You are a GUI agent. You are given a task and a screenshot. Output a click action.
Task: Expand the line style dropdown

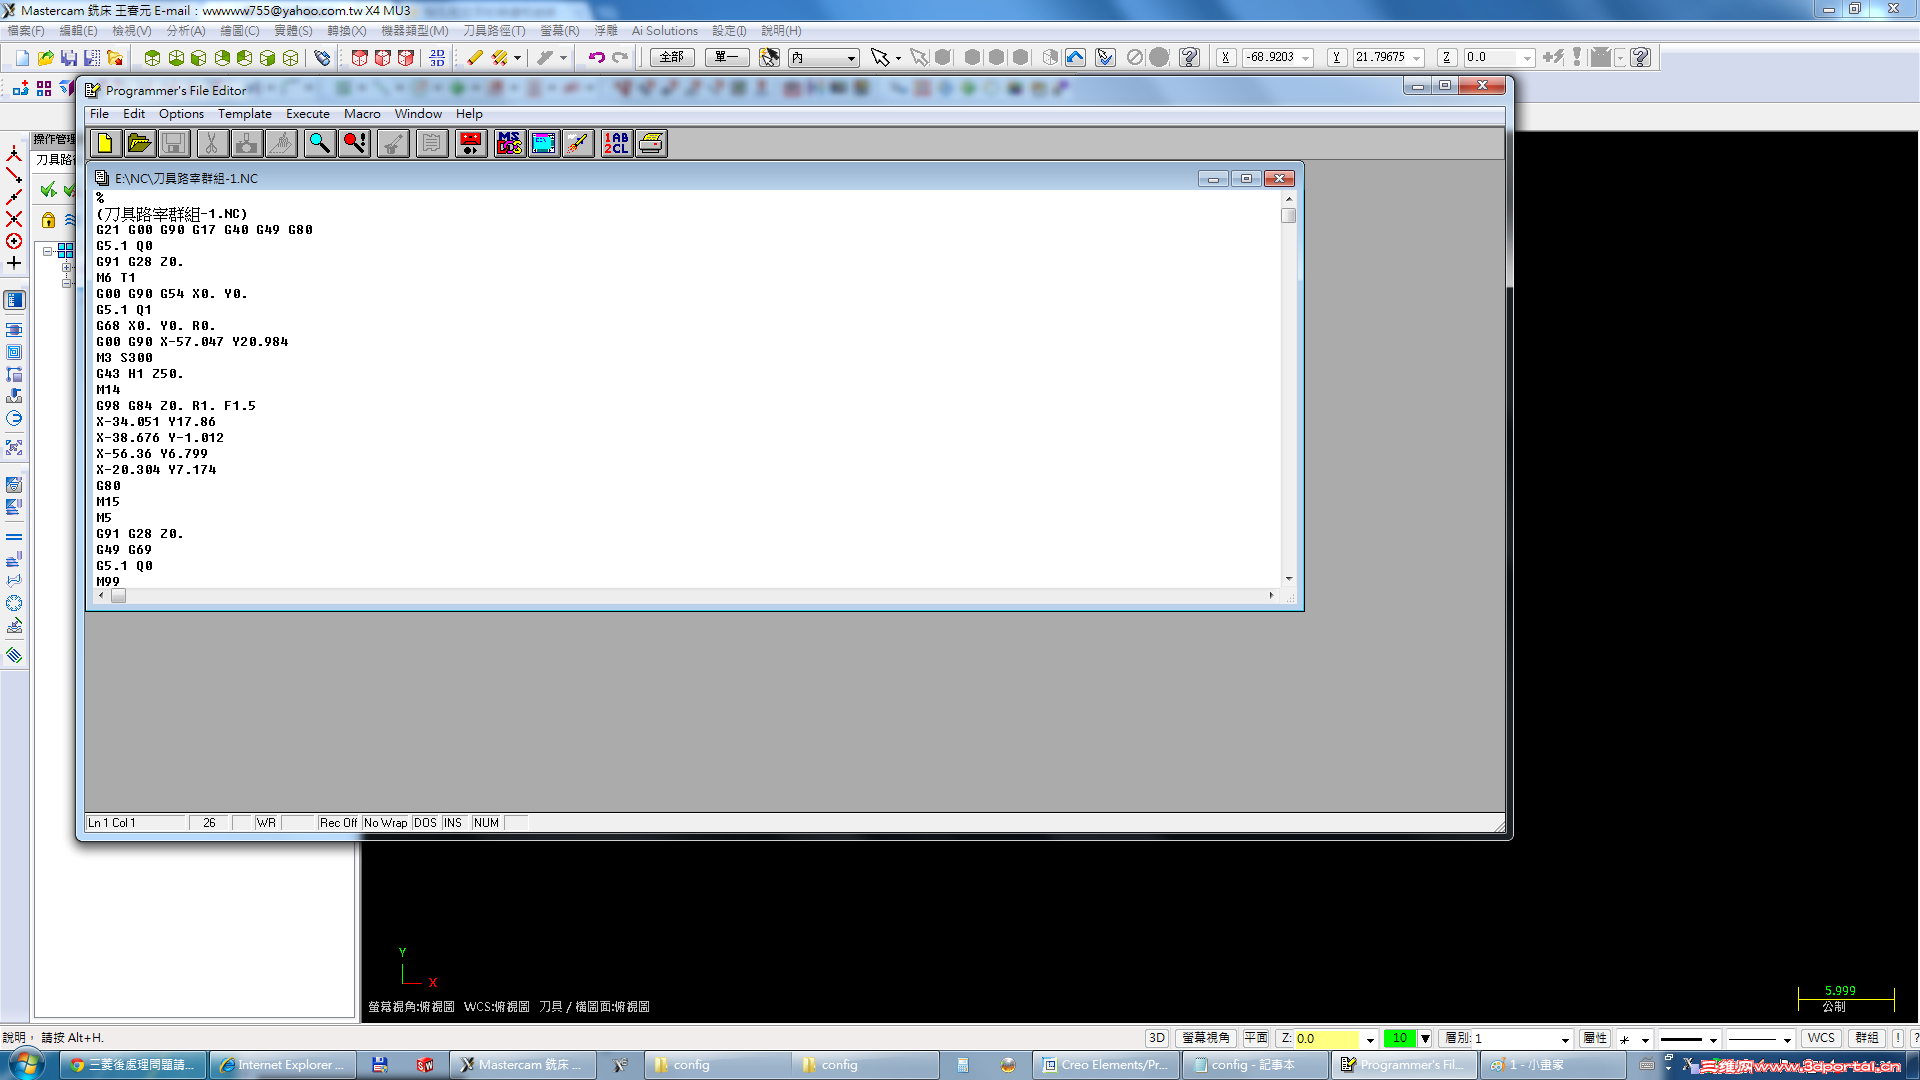tap(1713, 1040)
